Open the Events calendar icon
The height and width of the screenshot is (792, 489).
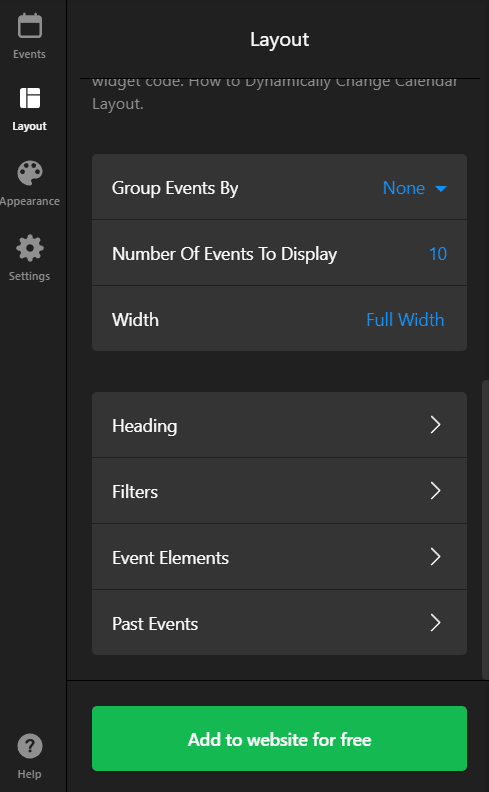click(30, 26)
